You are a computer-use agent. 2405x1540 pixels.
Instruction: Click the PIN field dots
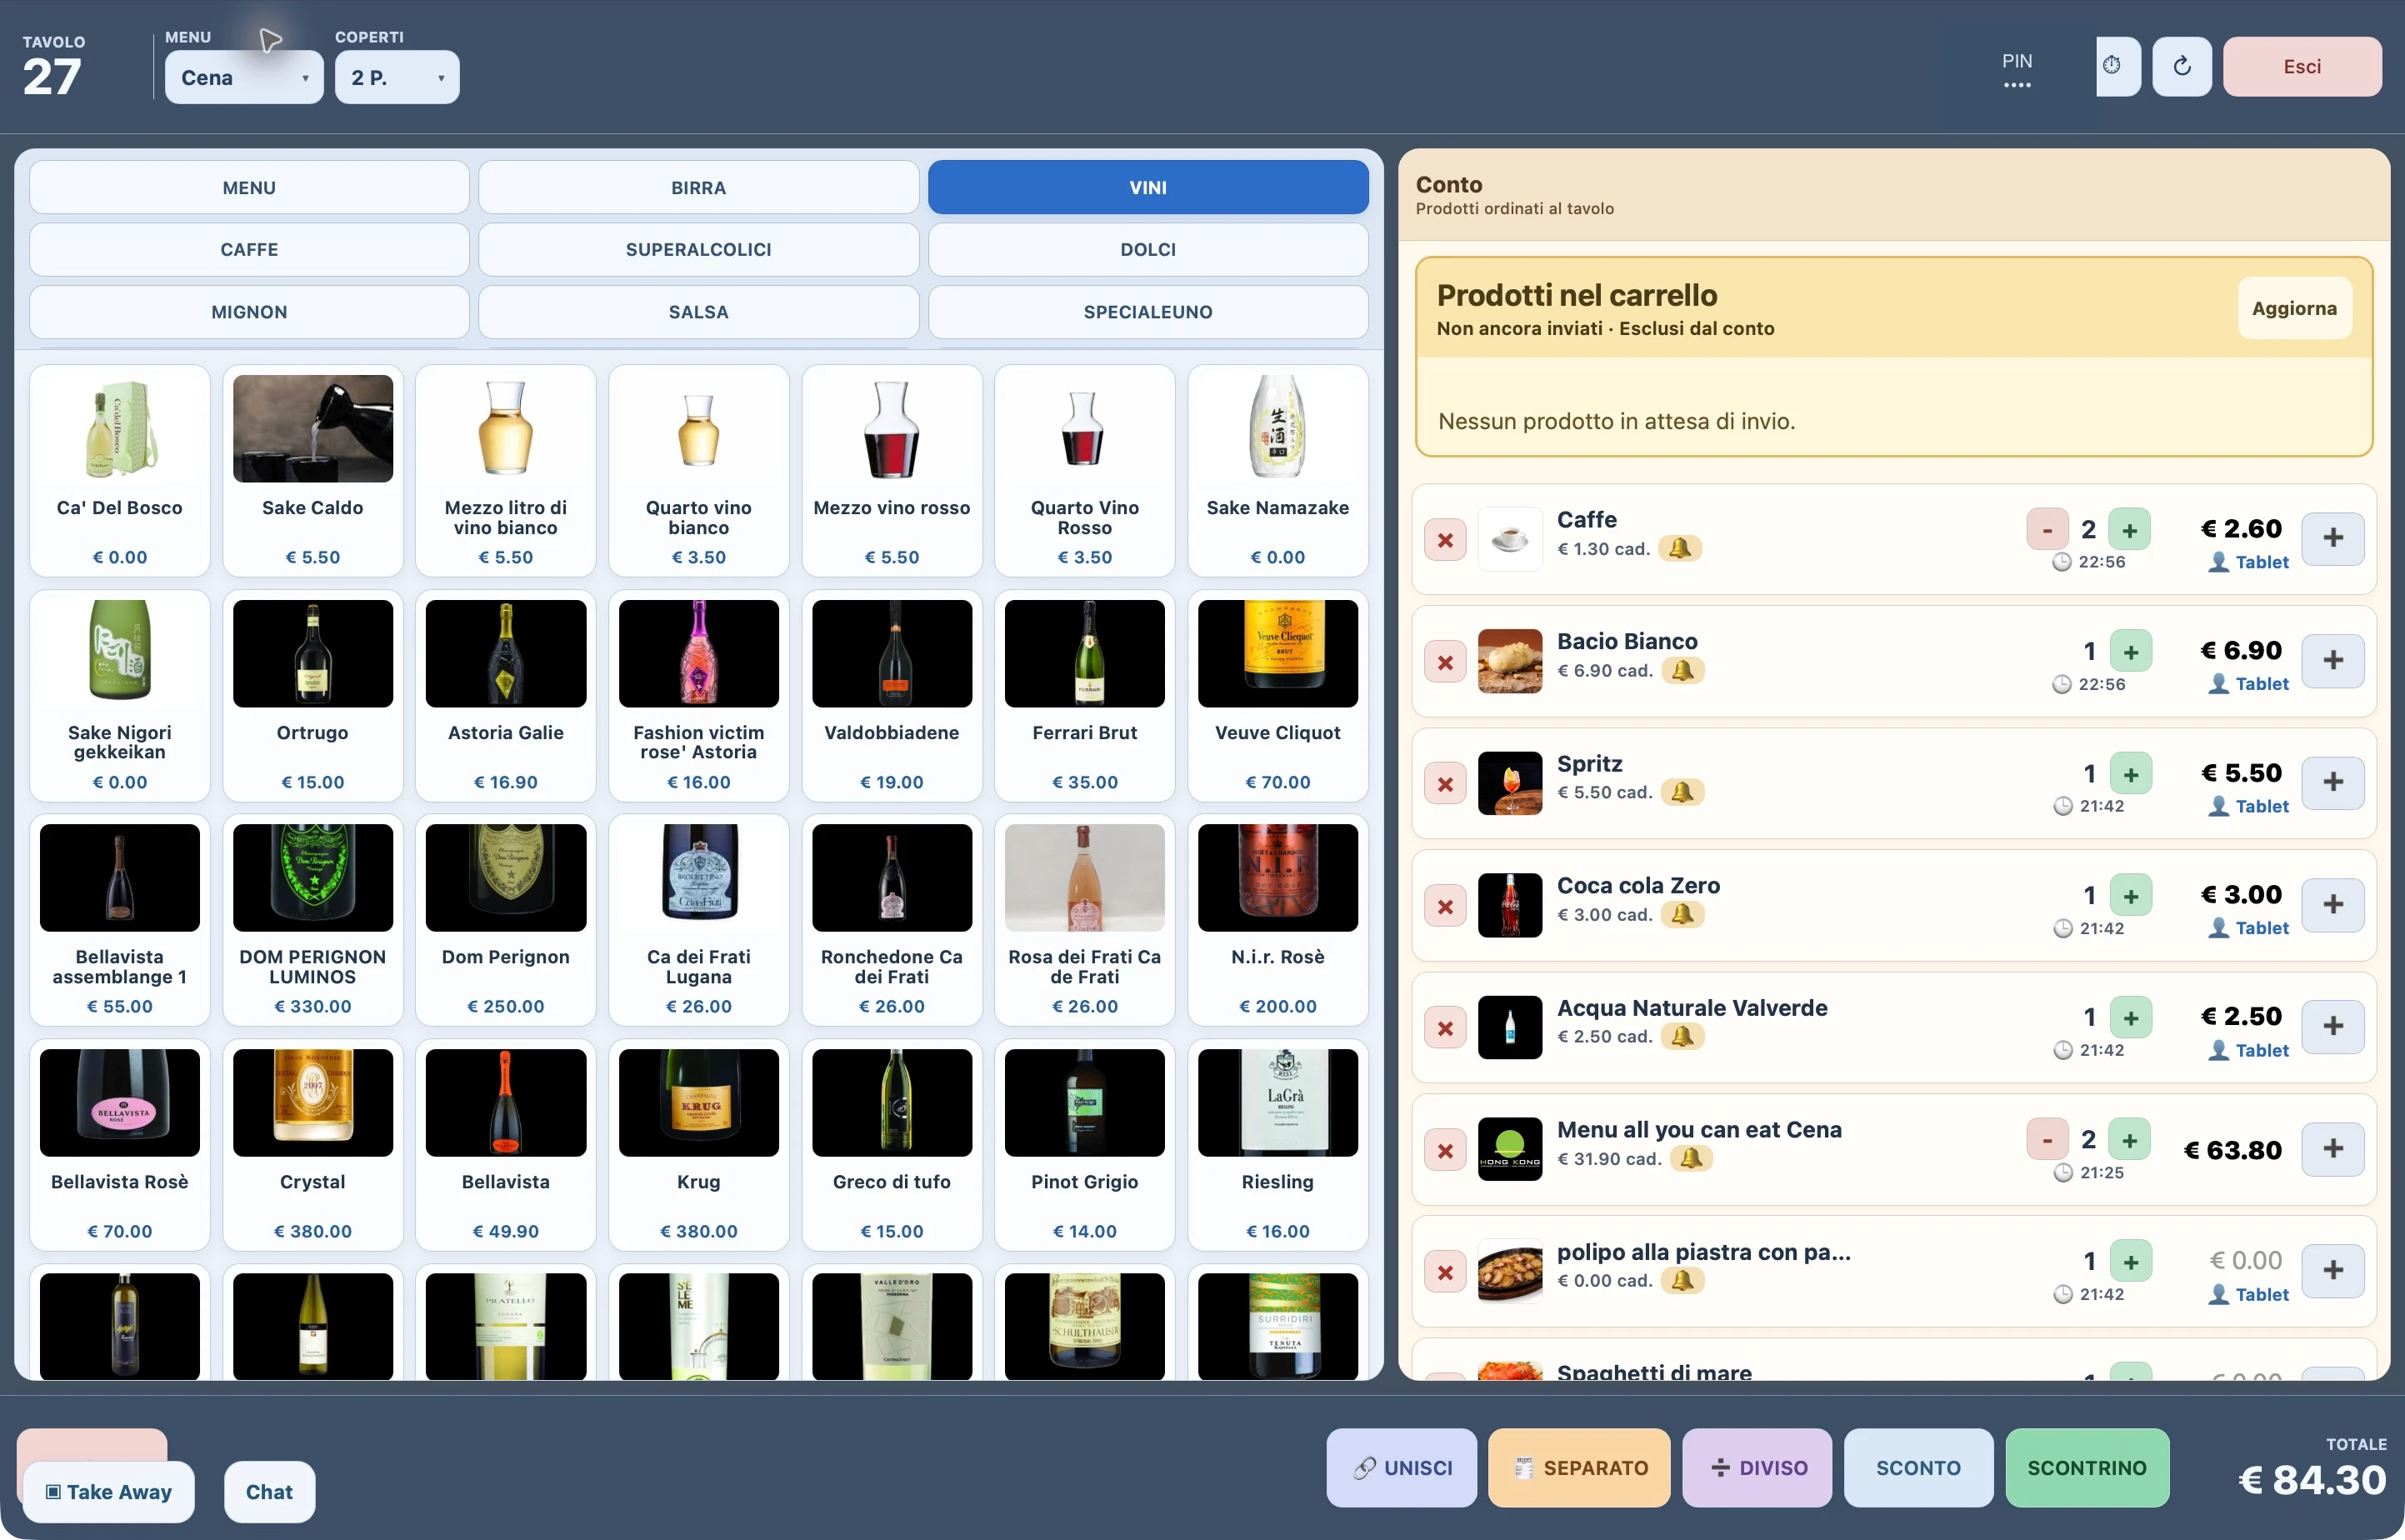(x=2016, y=84)
